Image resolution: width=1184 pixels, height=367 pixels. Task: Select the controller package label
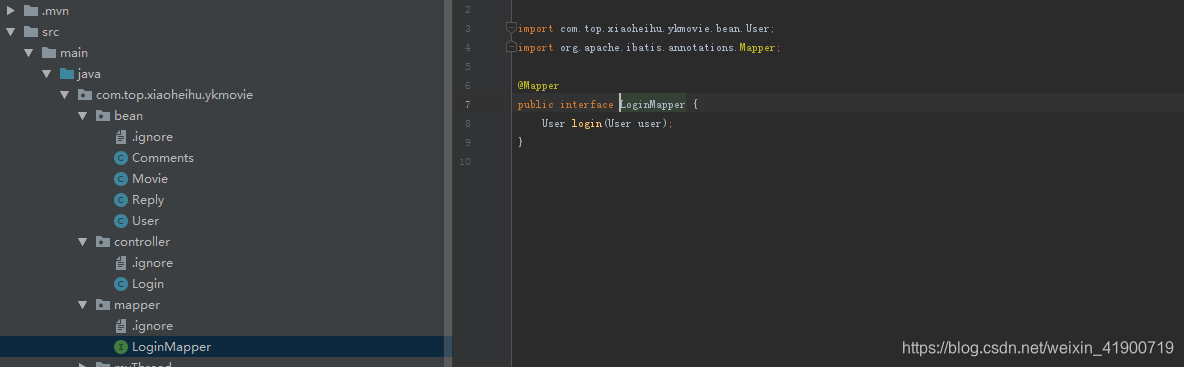(x=142, y=242)
